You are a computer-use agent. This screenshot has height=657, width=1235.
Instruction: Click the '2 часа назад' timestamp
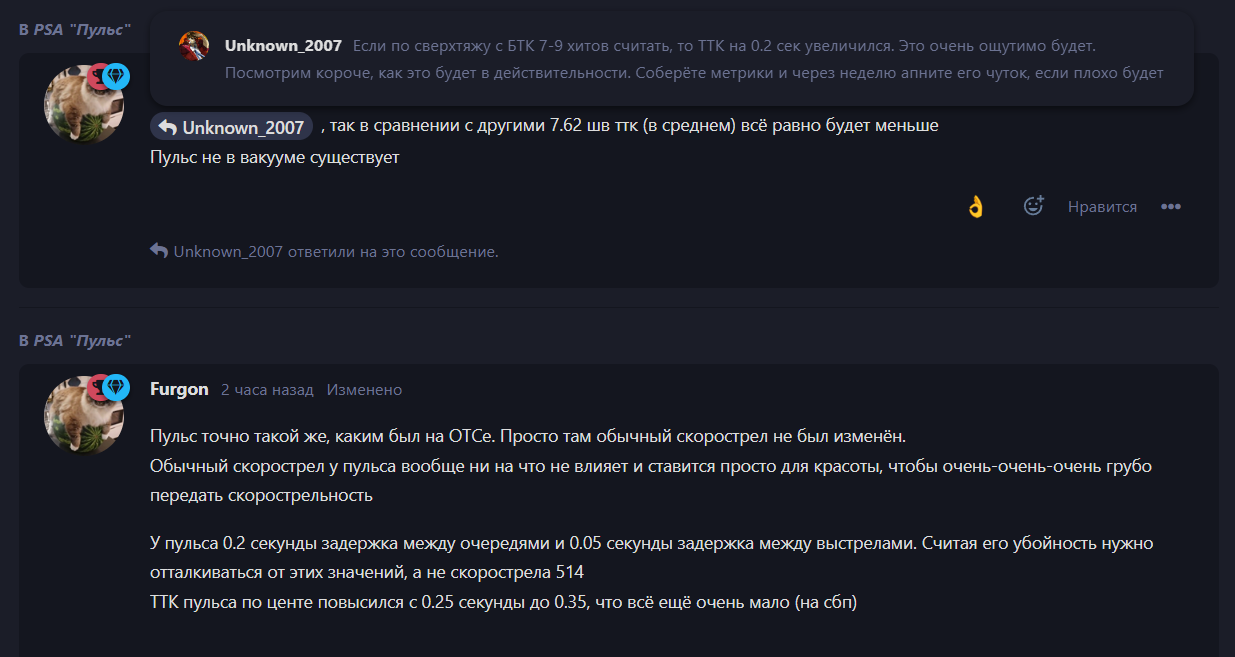pos(267,389)
